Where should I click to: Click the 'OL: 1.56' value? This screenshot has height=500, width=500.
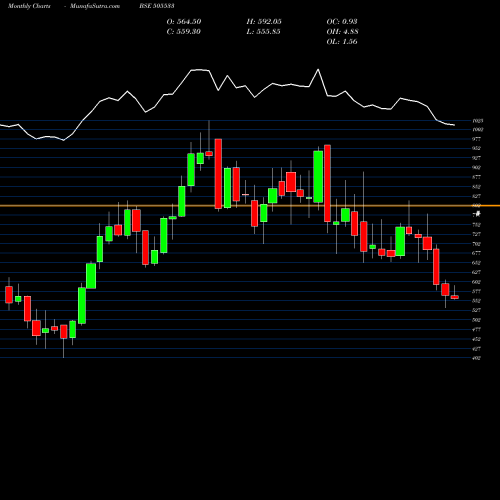tap(342, 42)
